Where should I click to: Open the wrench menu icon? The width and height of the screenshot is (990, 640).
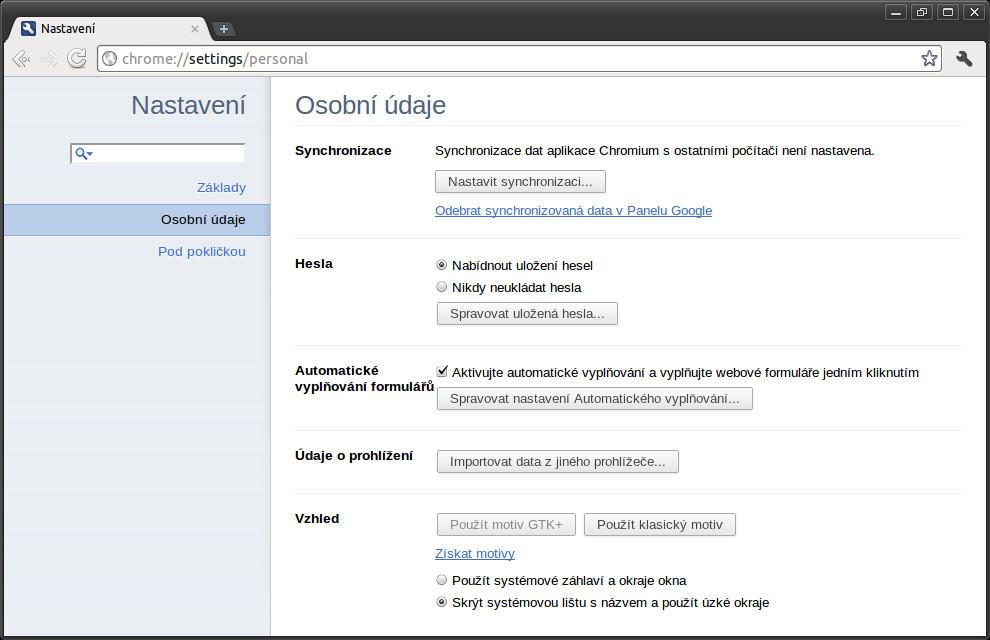964,59
